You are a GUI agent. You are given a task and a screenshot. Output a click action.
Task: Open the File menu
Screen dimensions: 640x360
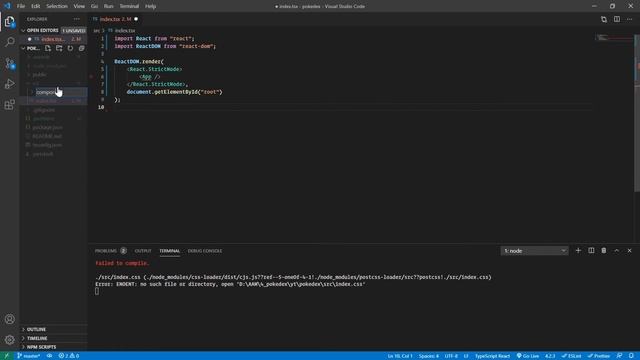(x=21, y=6)
